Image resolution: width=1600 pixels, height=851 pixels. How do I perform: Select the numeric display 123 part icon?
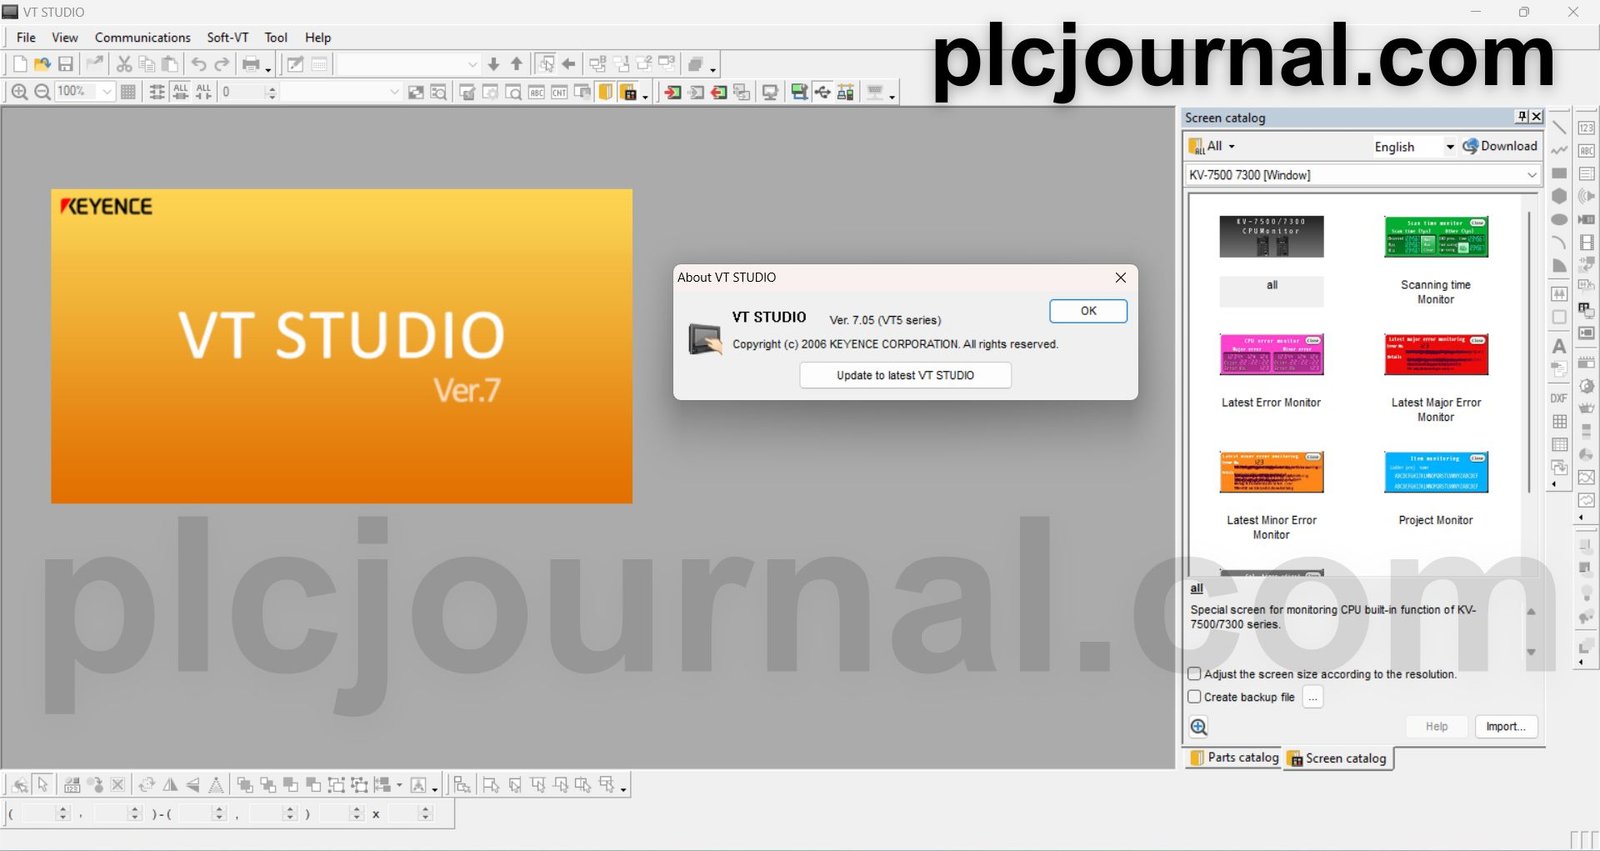[x=1586, y=127]
